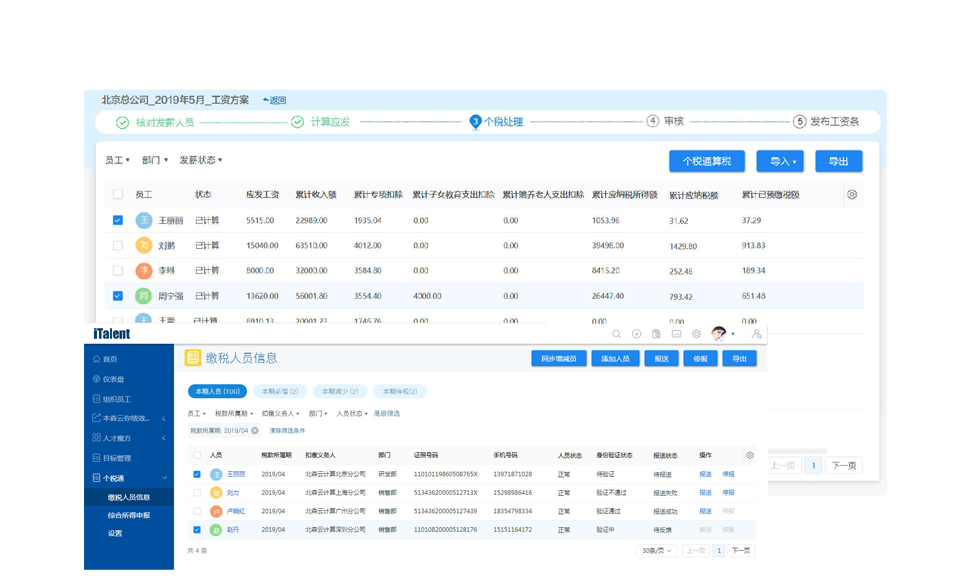This screenshot has width=970, height=588.
Task: Click 刘鹏's yellow avatar in payroll table
Action: 144,245
